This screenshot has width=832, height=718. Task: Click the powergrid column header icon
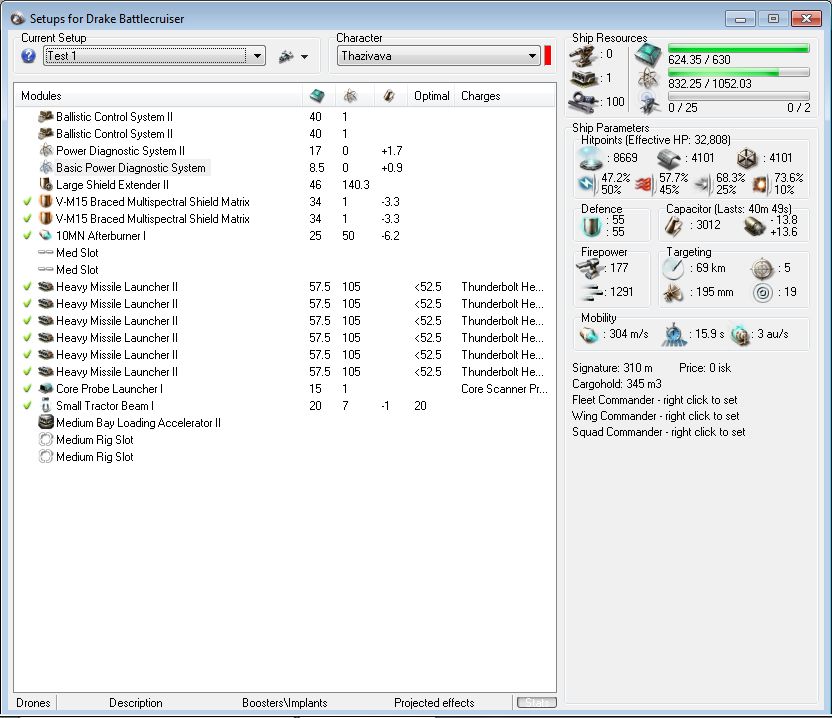click(x=350, y=96)
